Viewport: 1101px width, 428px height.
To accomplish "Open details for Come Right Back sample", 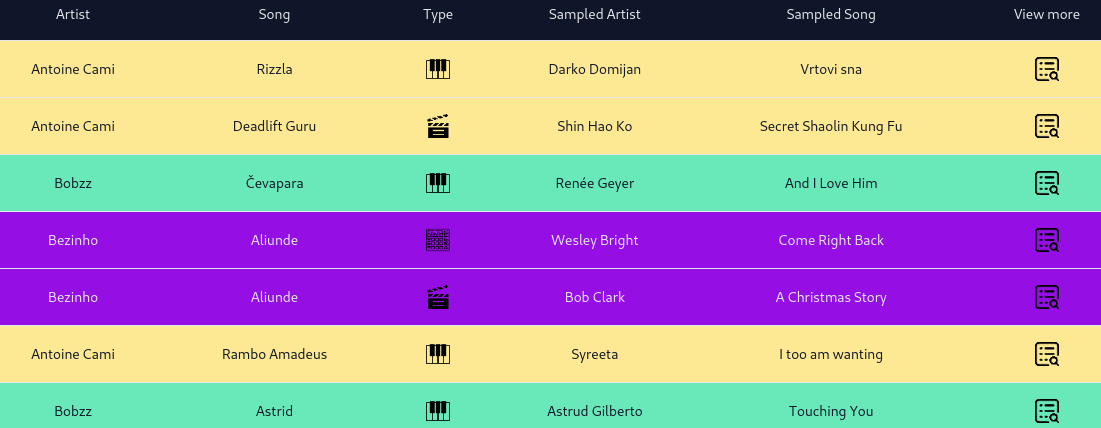I will point(1046,240).
